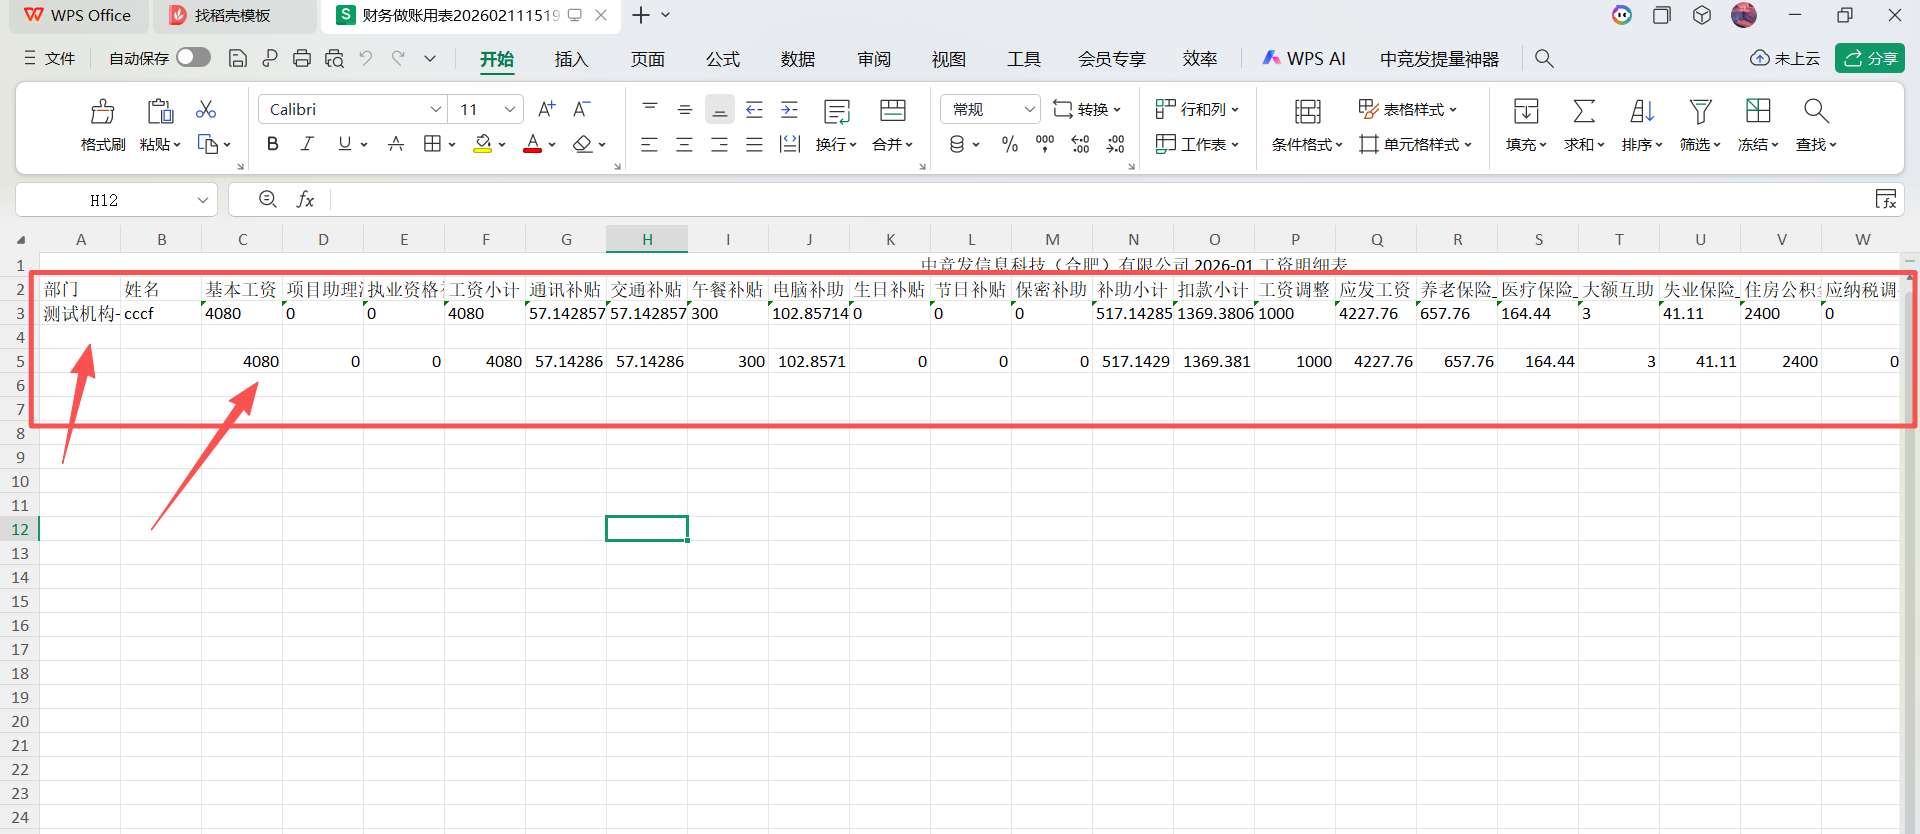Screen dimensions: 1920x834
Task: Click the Filter (筛选) funnel icon
Action: click(x=1700, y=112)
